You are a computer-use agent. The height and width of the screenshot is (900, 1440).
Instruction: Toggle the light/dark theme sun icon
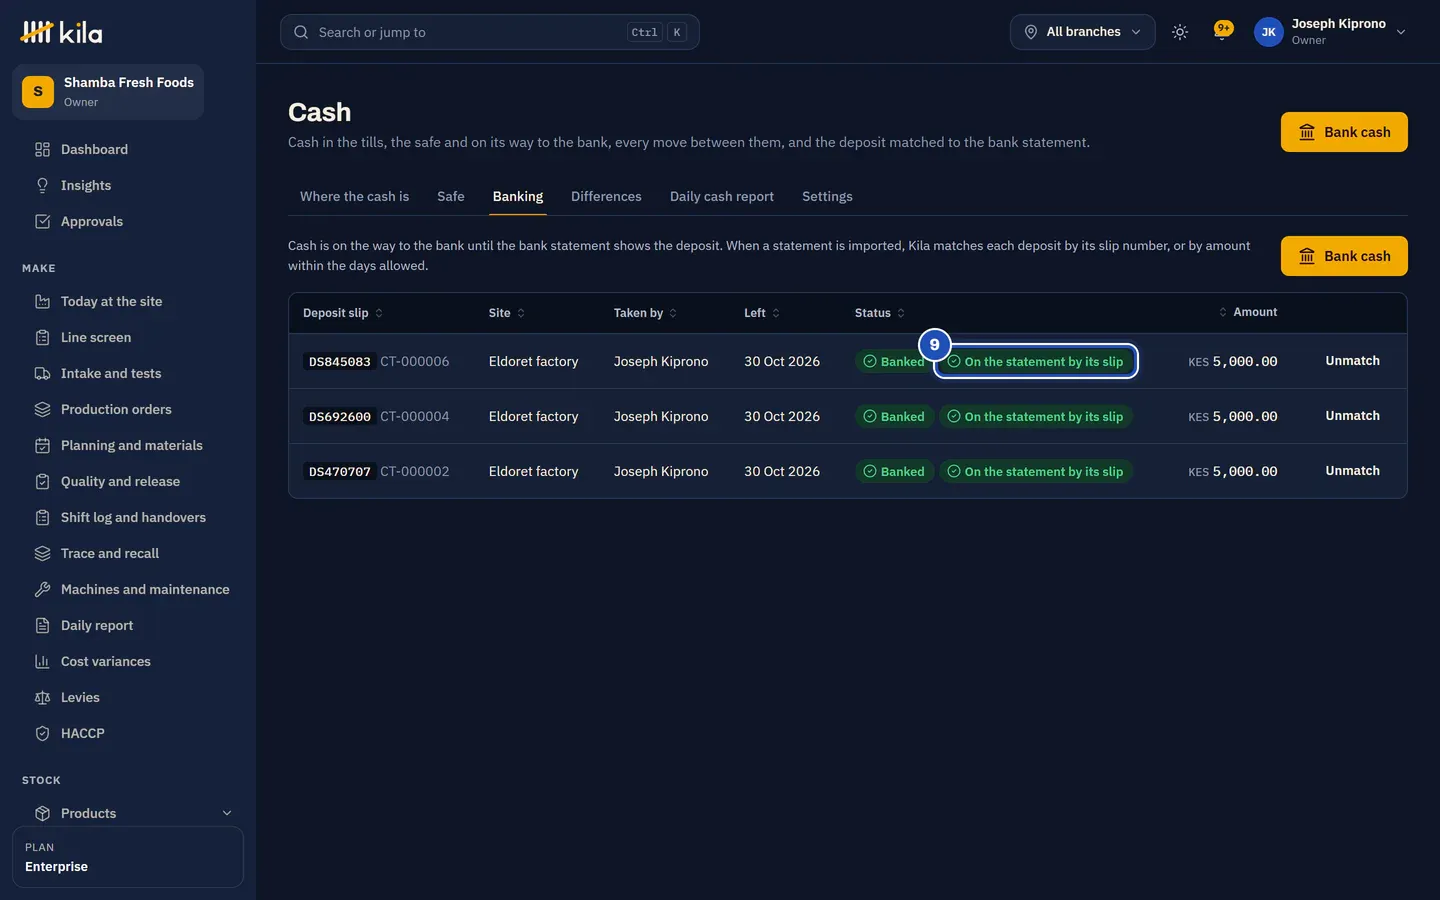click(1180, 32)
